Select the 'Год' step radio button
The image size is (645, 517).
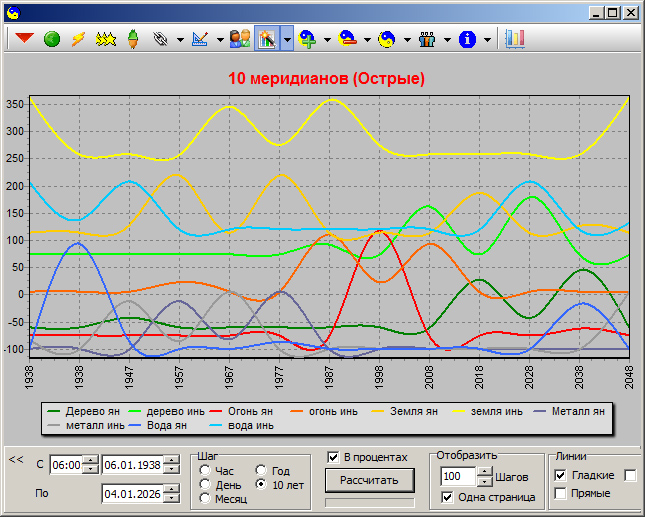point(262,470)
